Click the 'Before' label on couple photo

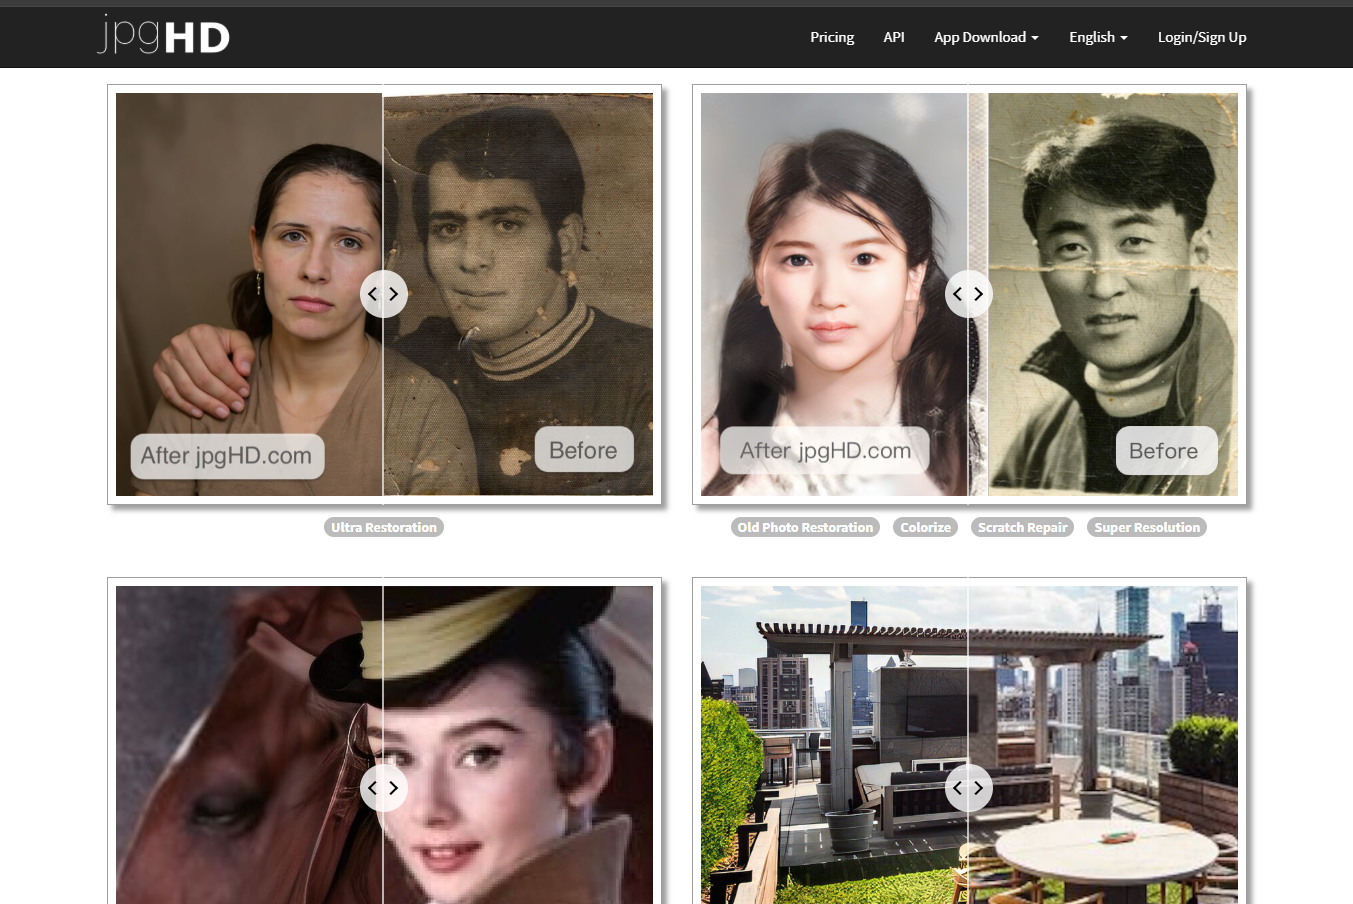584,451
